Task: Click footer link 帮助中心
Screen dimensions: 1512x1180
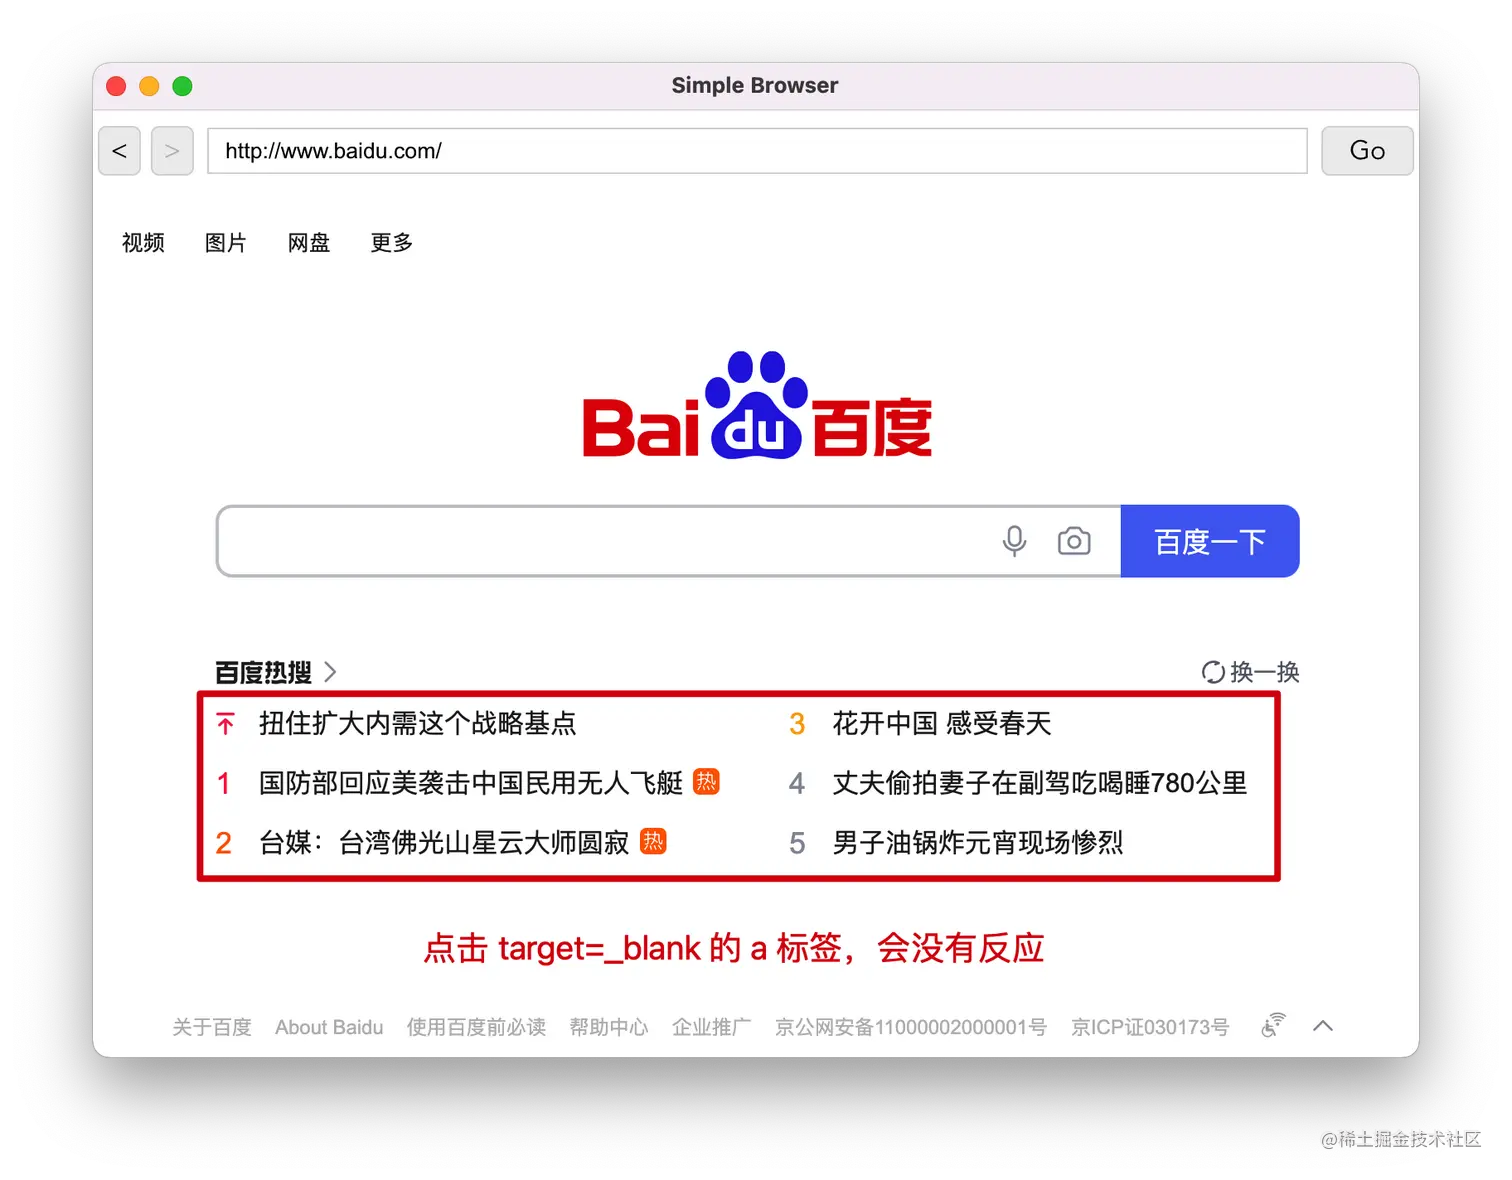Action: tap(609, 1027)
